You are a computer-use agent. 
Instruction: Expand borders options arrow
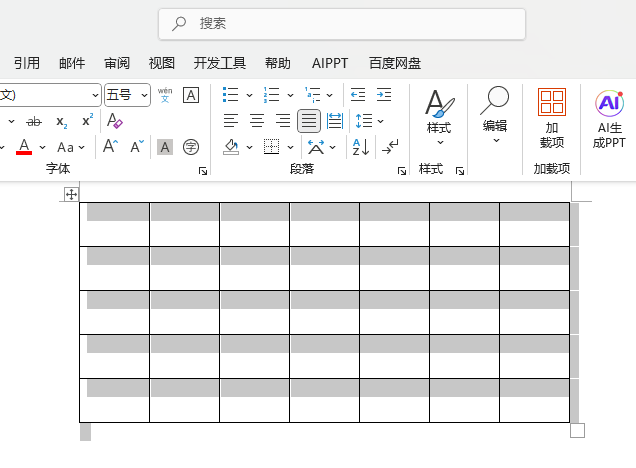(290, 147)
